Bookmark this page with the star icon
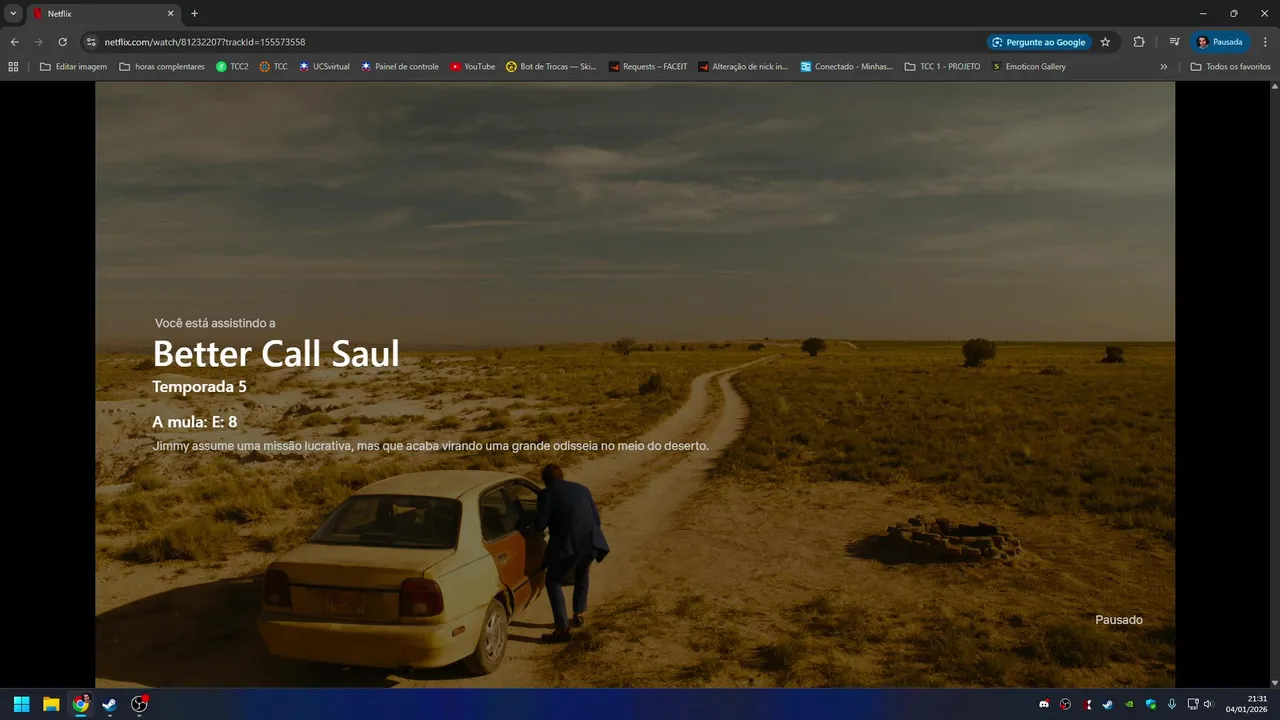 click(1105, 42)
